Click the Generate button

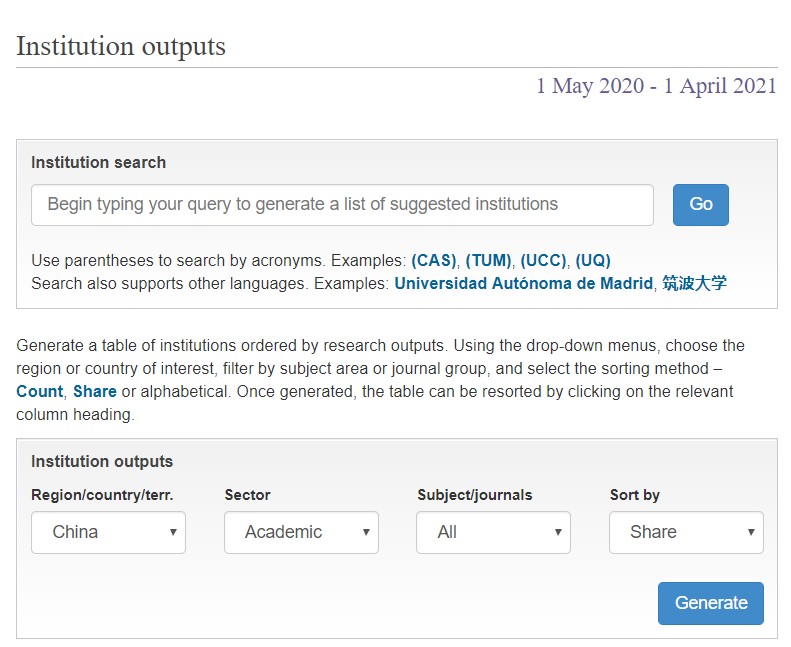710,603
